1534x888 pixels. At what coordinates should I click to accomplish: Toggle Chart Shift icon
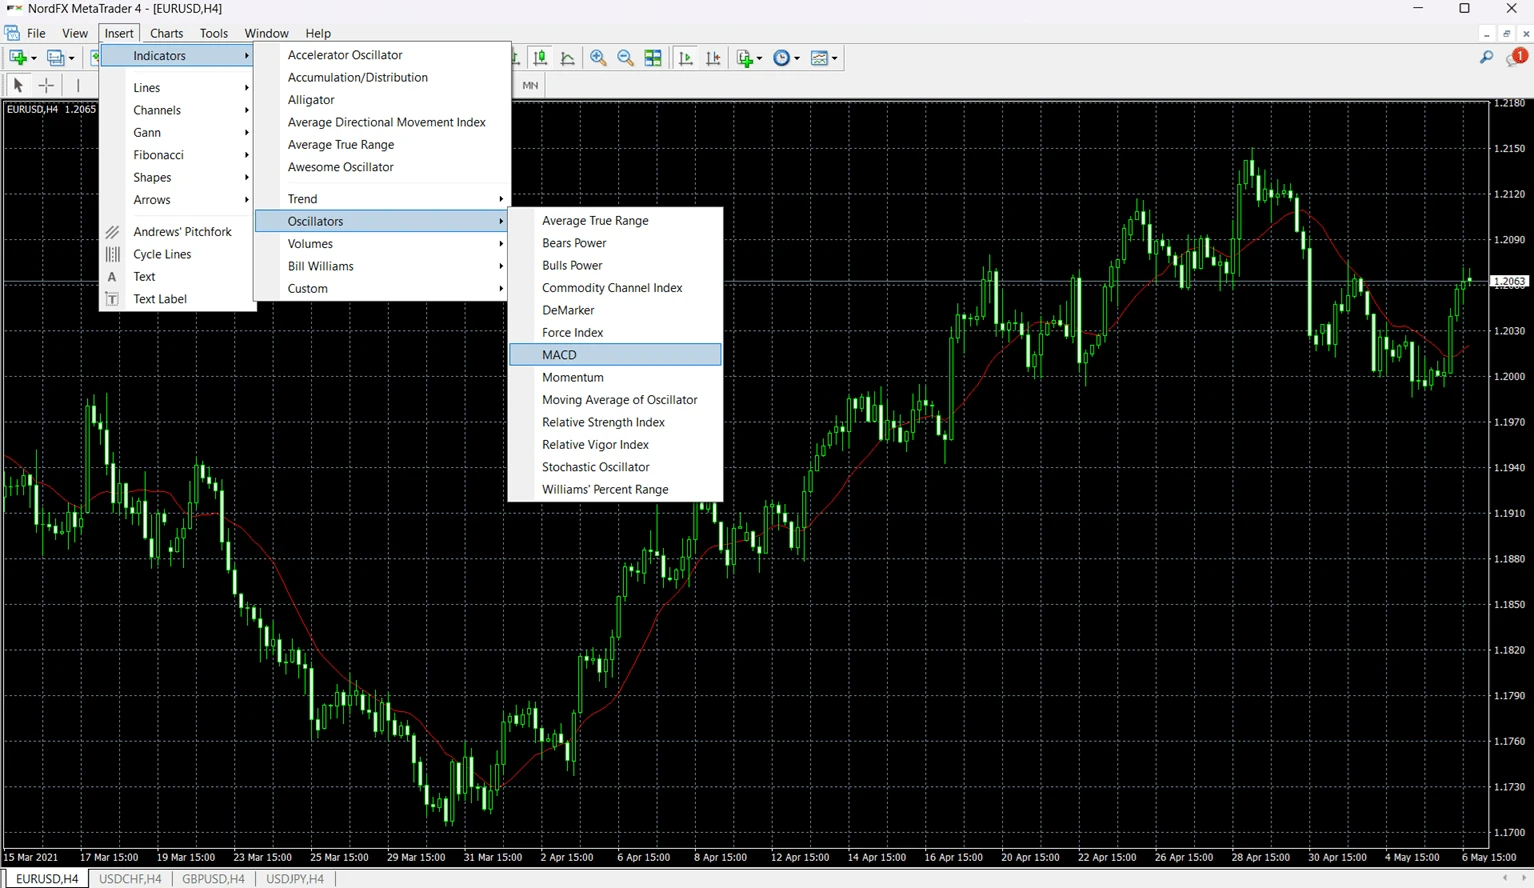713,58
